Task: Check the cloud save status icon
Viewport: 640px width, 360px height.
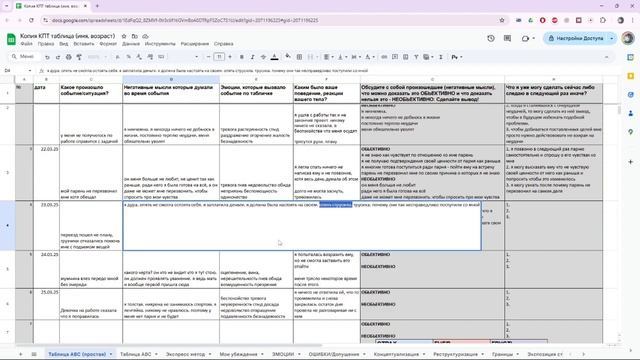Action: click(145, 36)
